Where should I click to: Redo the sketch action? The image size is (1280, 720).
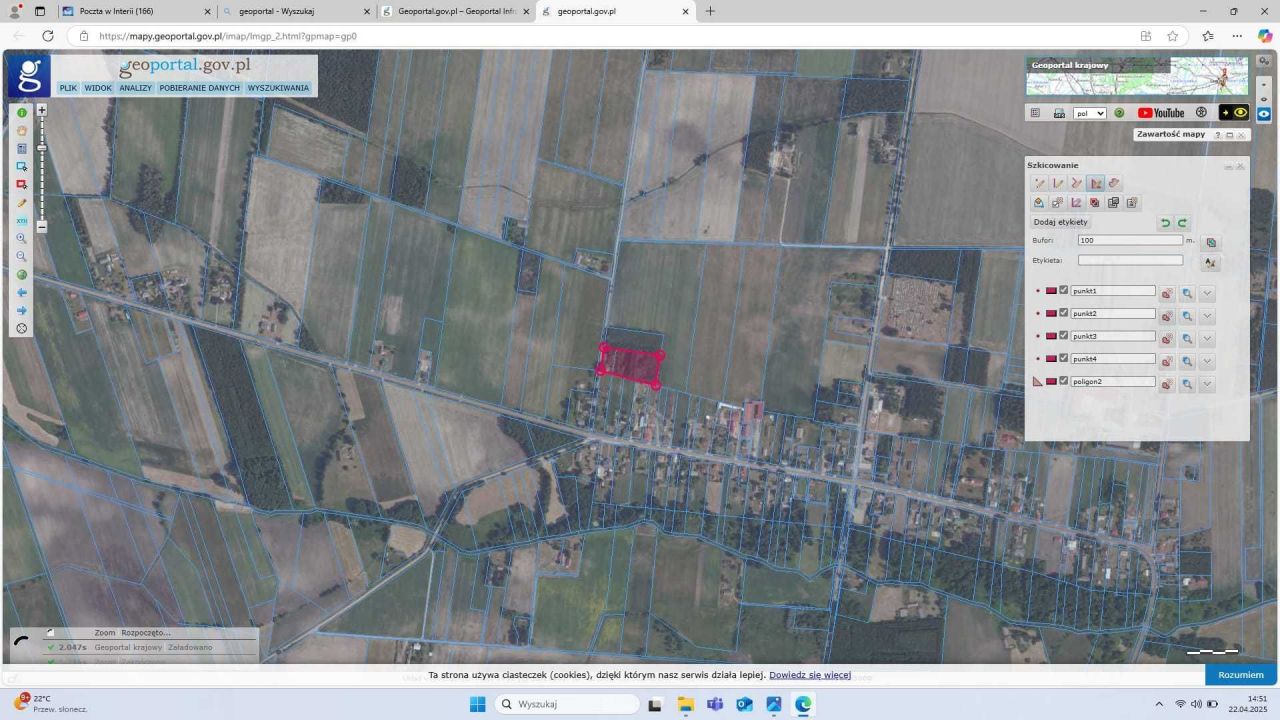(x=1182, y=223)
